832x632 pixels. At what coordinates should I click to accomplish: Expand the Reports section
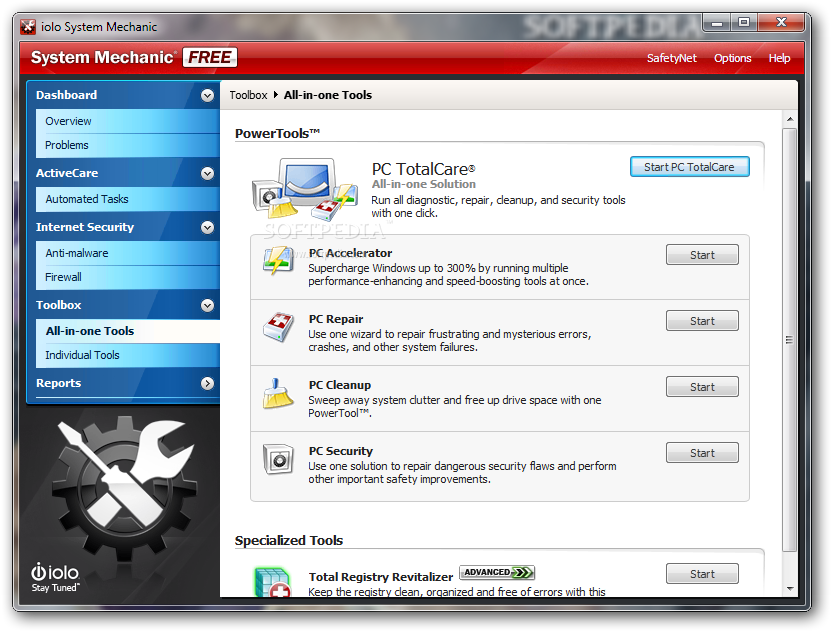click(x=207, y=383)
